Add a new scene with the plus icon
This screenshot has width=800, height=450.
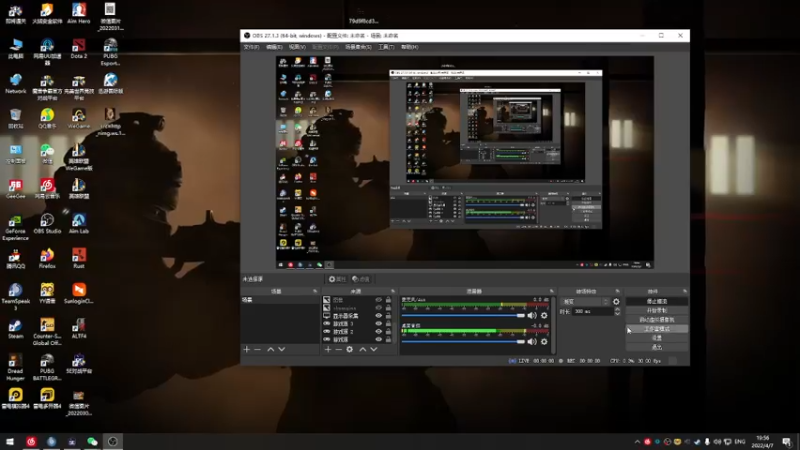246,349
